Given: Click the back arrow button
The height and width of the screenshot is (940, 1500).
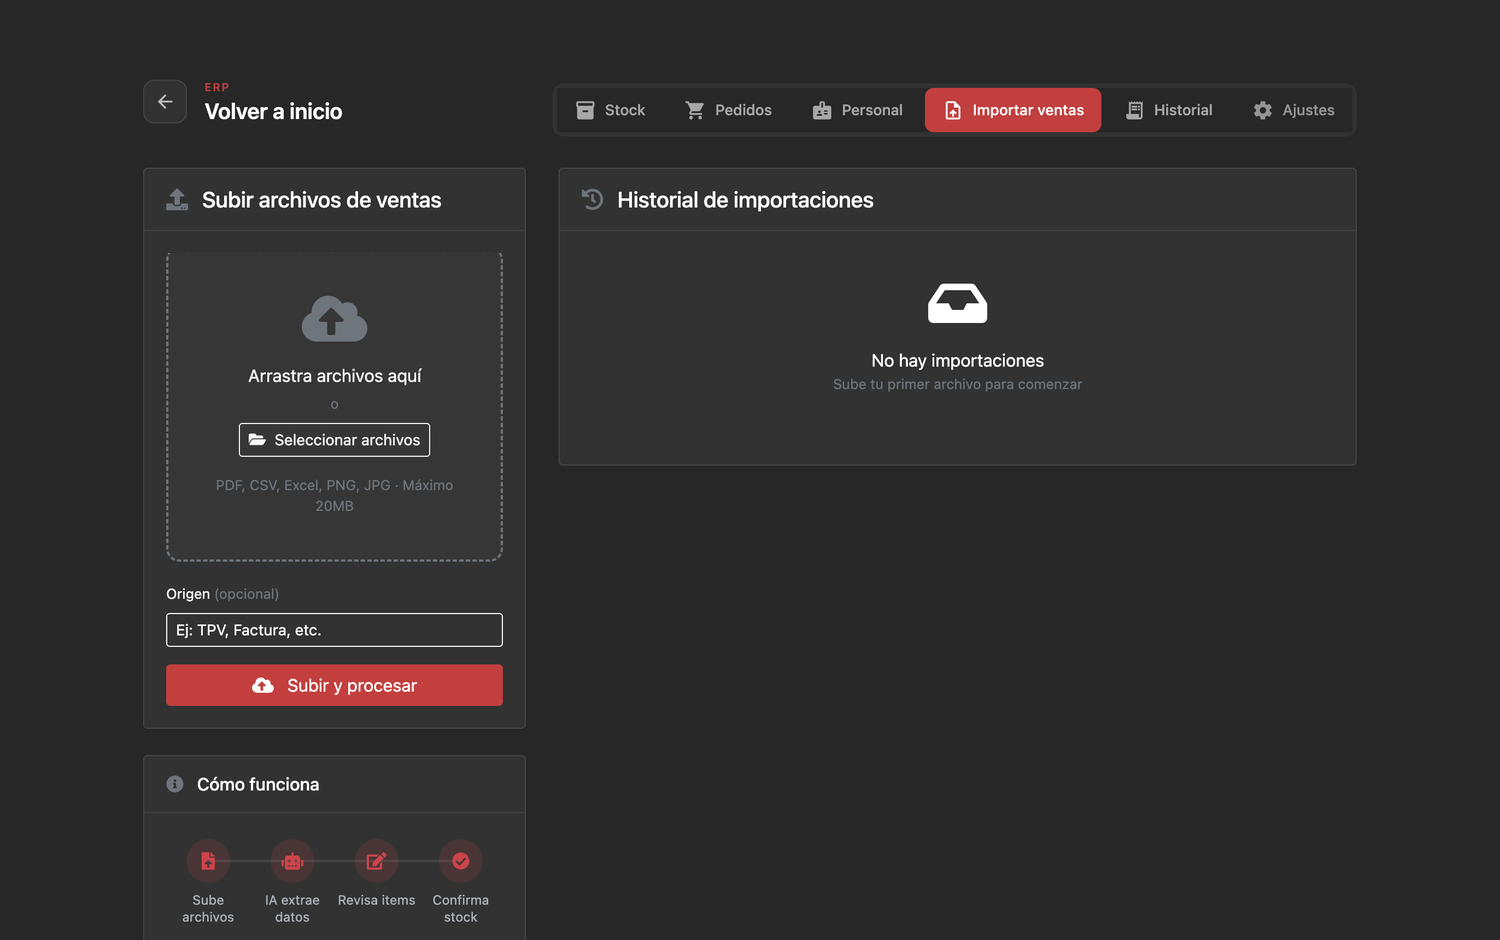Looking at the screenshot, I should 165,102.
